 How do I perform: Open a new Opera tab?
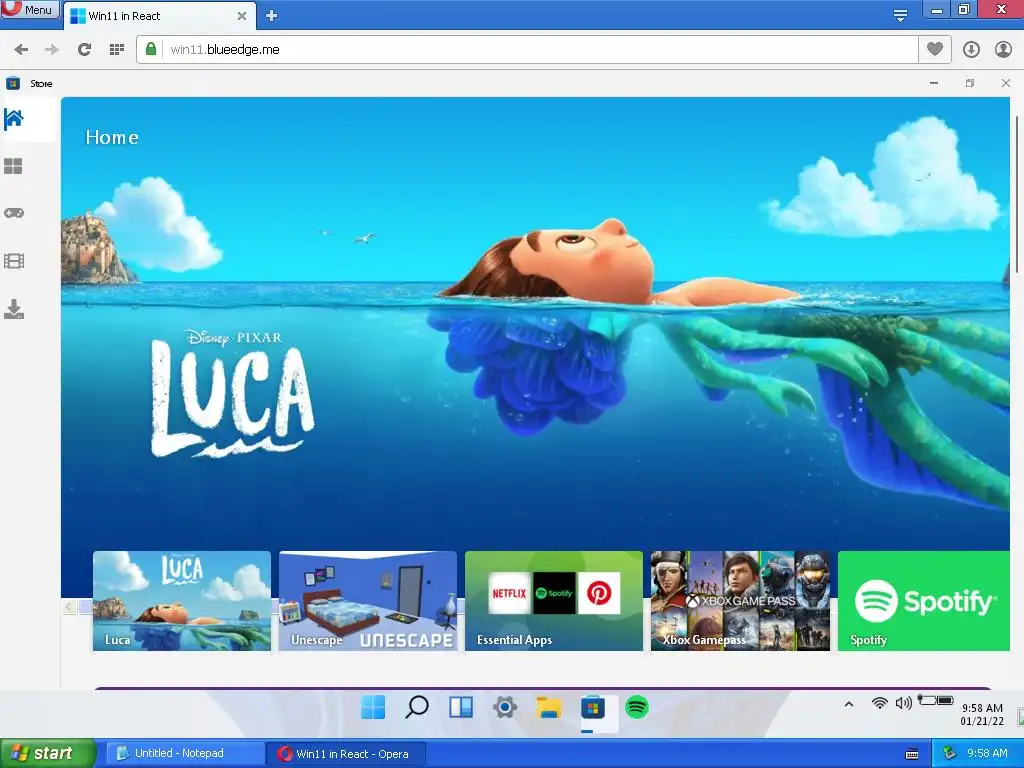272,16
